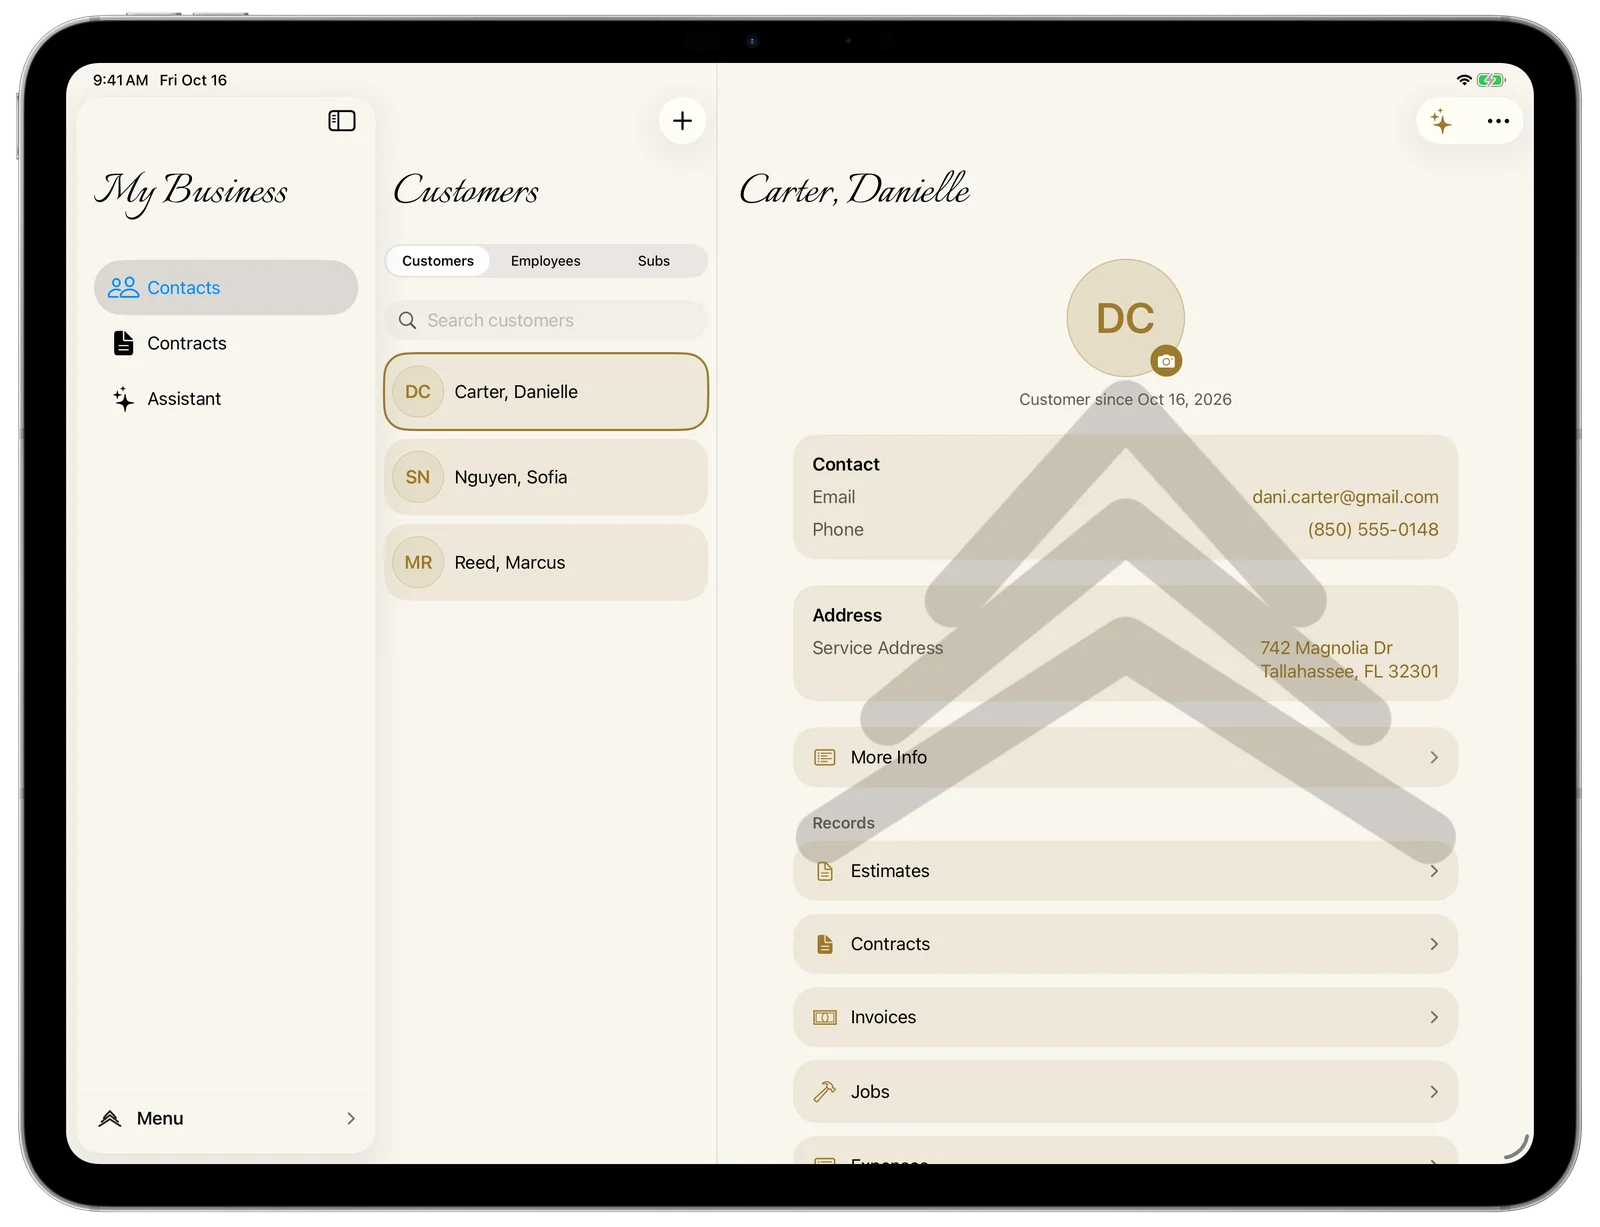Click the search magnifier icon
Screen dimensions: 1600x1227
(407, 321)
